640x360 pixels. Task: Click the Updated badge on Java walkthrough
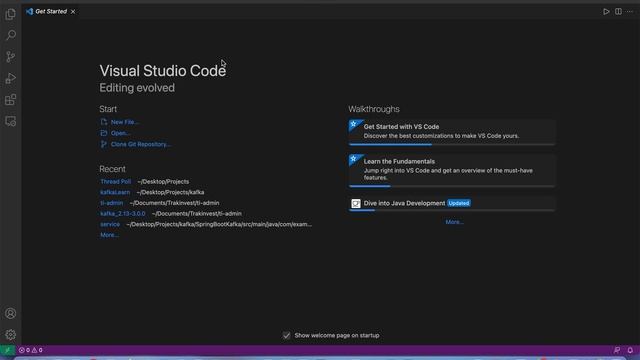coord(458,203)
